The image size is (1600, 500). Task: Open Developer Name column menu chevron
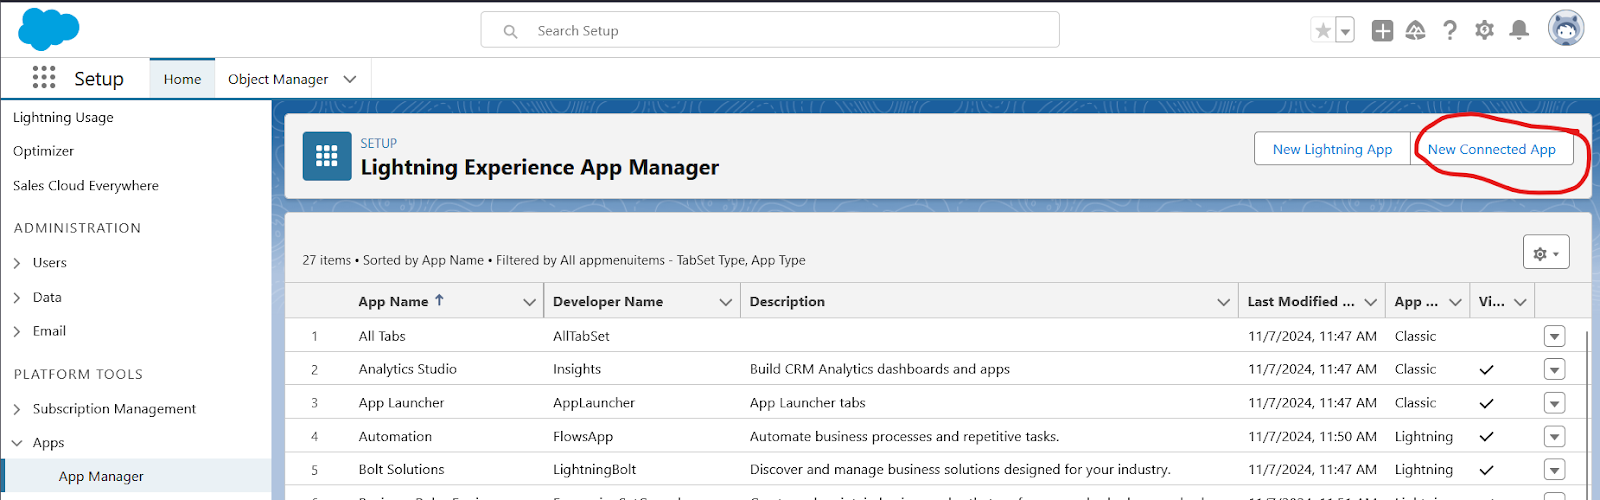(726, 302)
